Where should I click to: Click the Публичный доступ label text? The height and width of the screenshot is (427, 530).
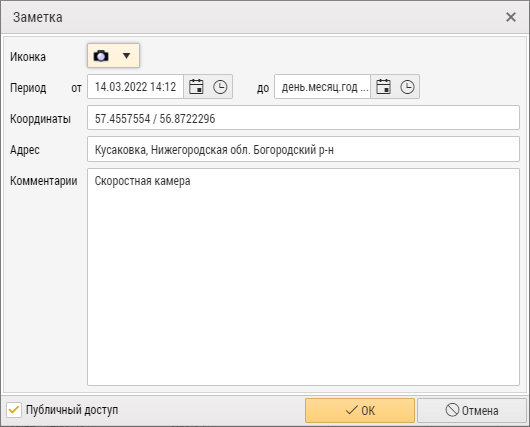coord(72,410)
